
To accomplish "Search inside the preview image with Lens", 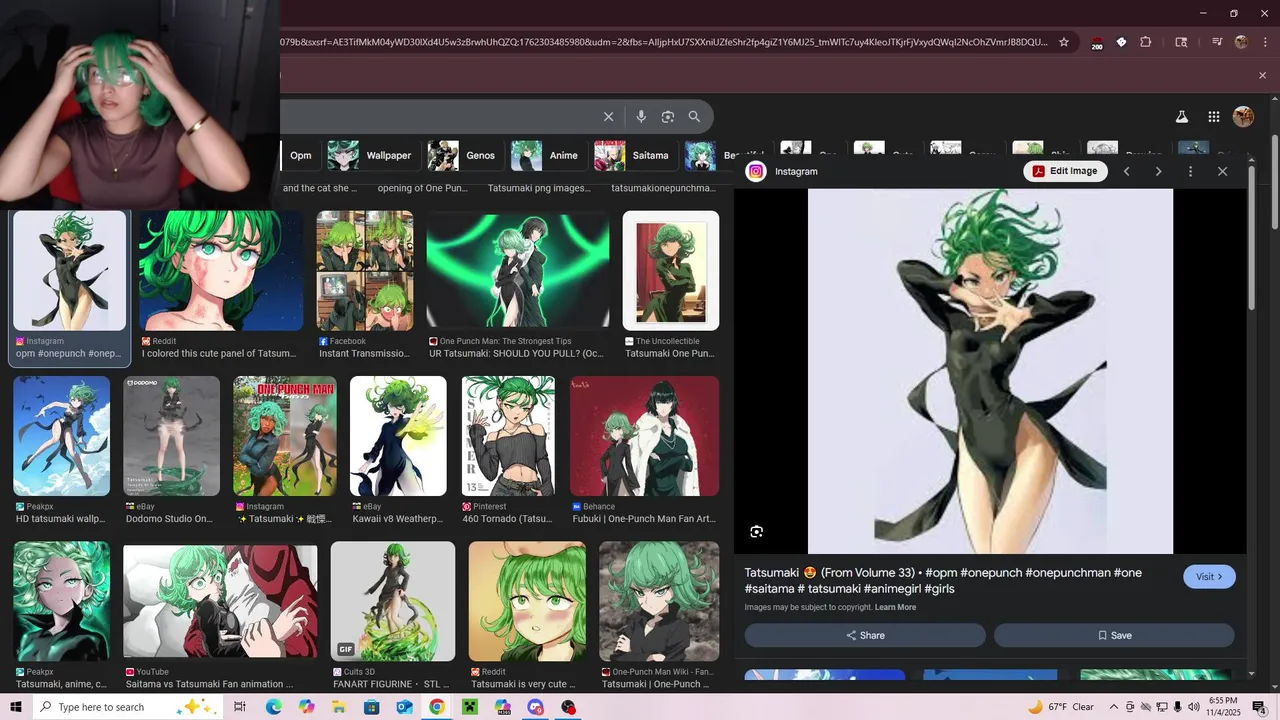I will (757, 532).
